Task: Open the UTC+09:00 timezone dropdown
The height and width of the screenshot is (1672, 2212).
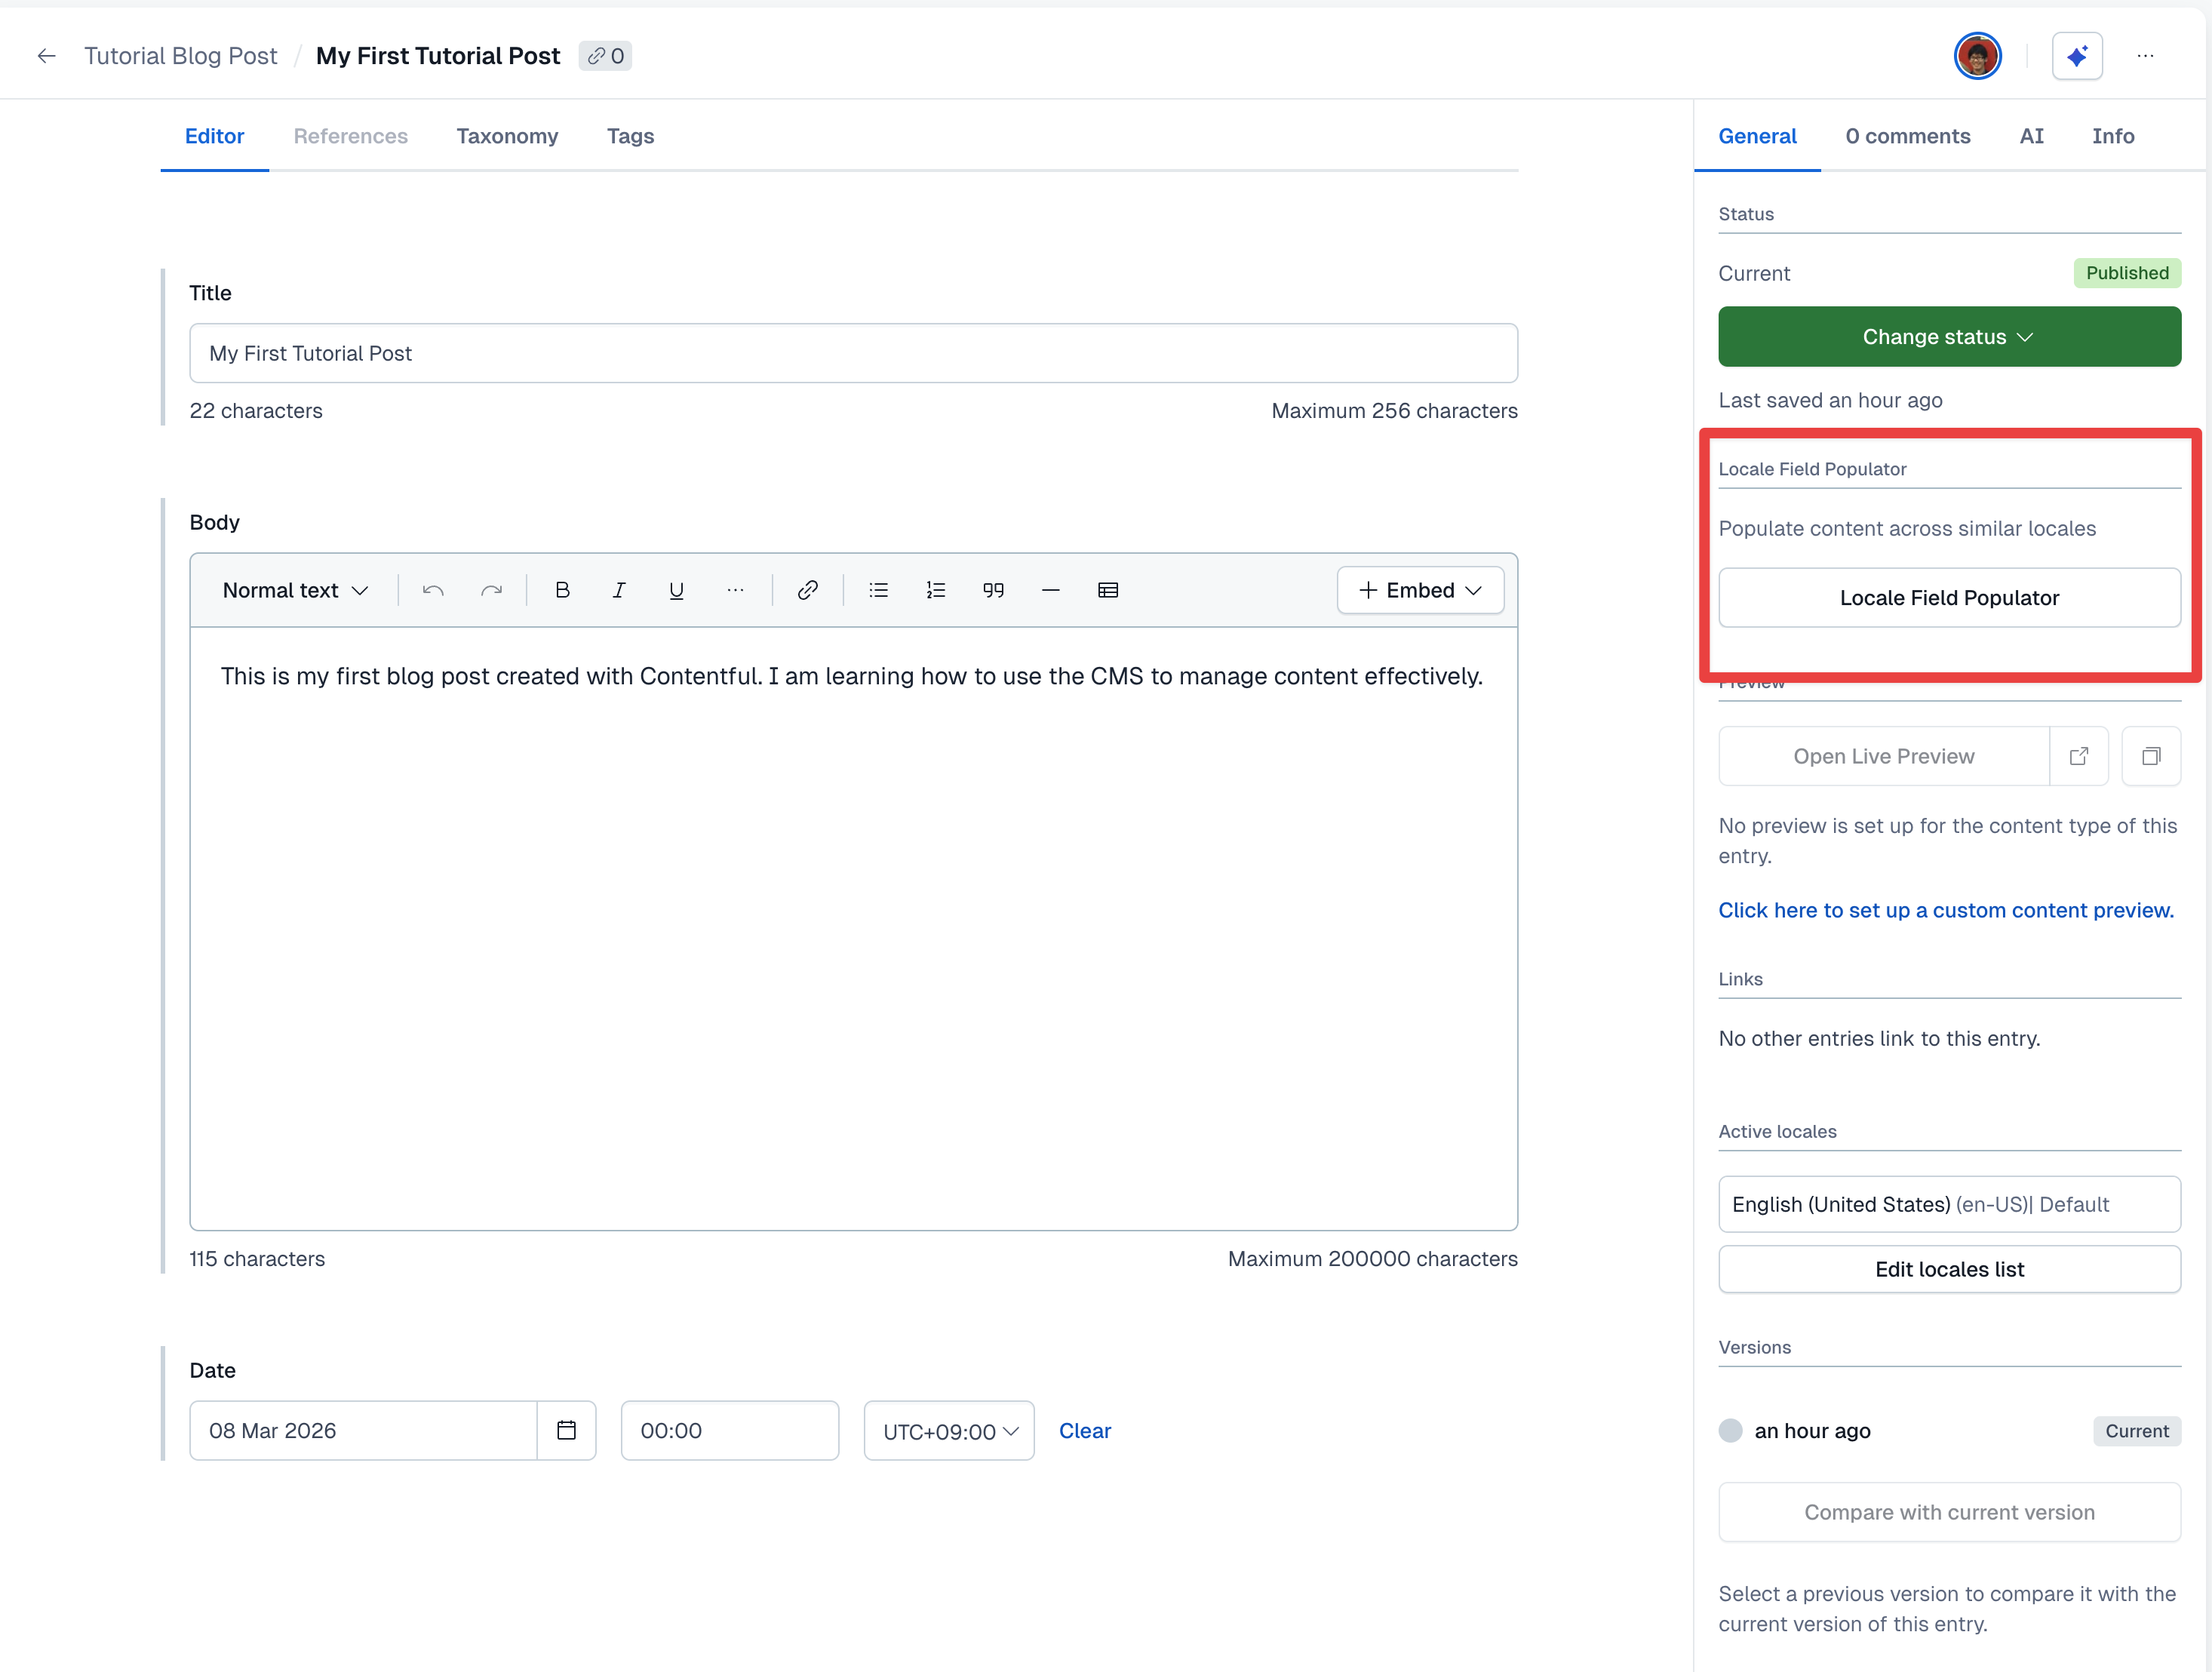Action: click(949, 1431)
